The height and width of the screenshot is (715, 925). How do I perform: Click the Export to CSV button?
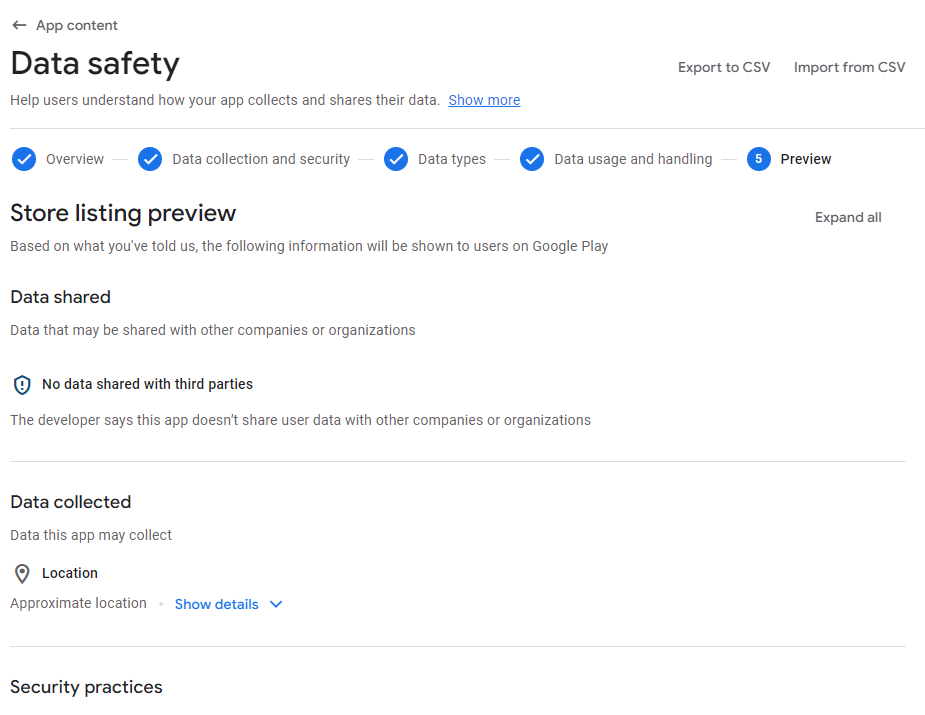pyautogui.click(x=724, y=67)
